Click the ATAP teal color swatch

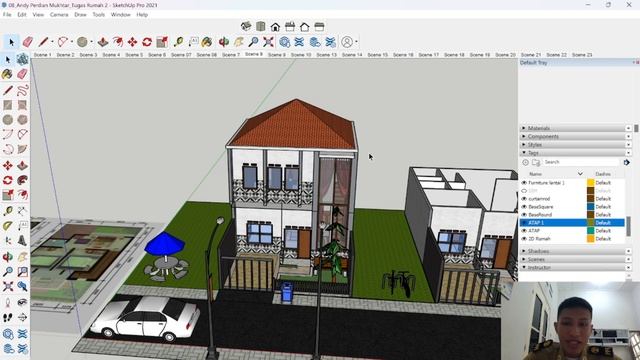[591, 231]
